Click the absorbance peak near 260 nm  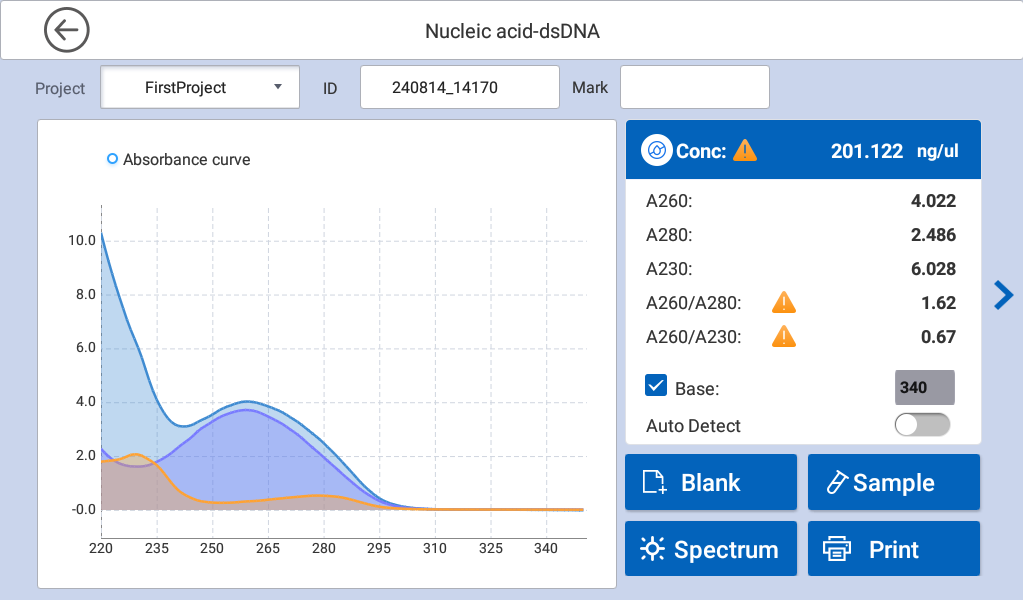point(249,402)
